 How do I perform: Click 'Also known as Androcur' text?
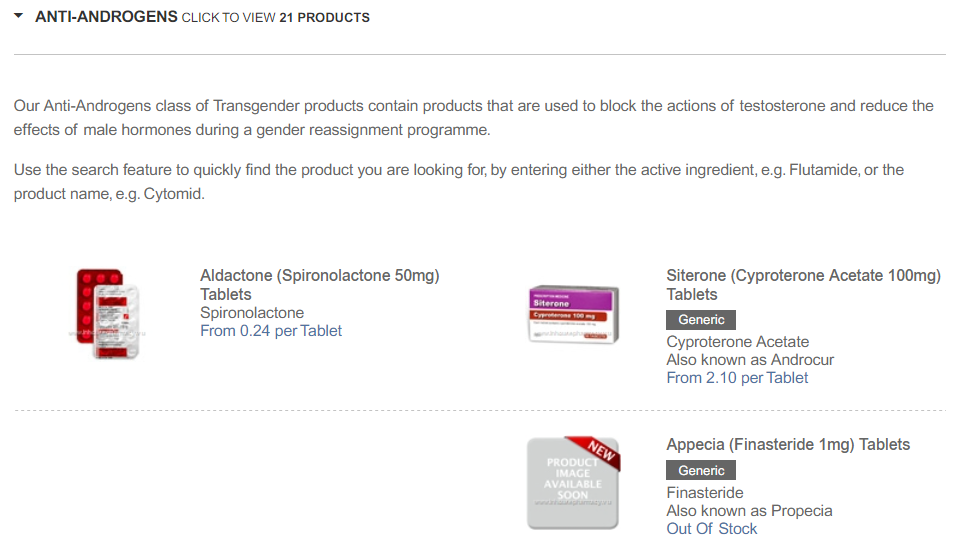click(750, 360)
